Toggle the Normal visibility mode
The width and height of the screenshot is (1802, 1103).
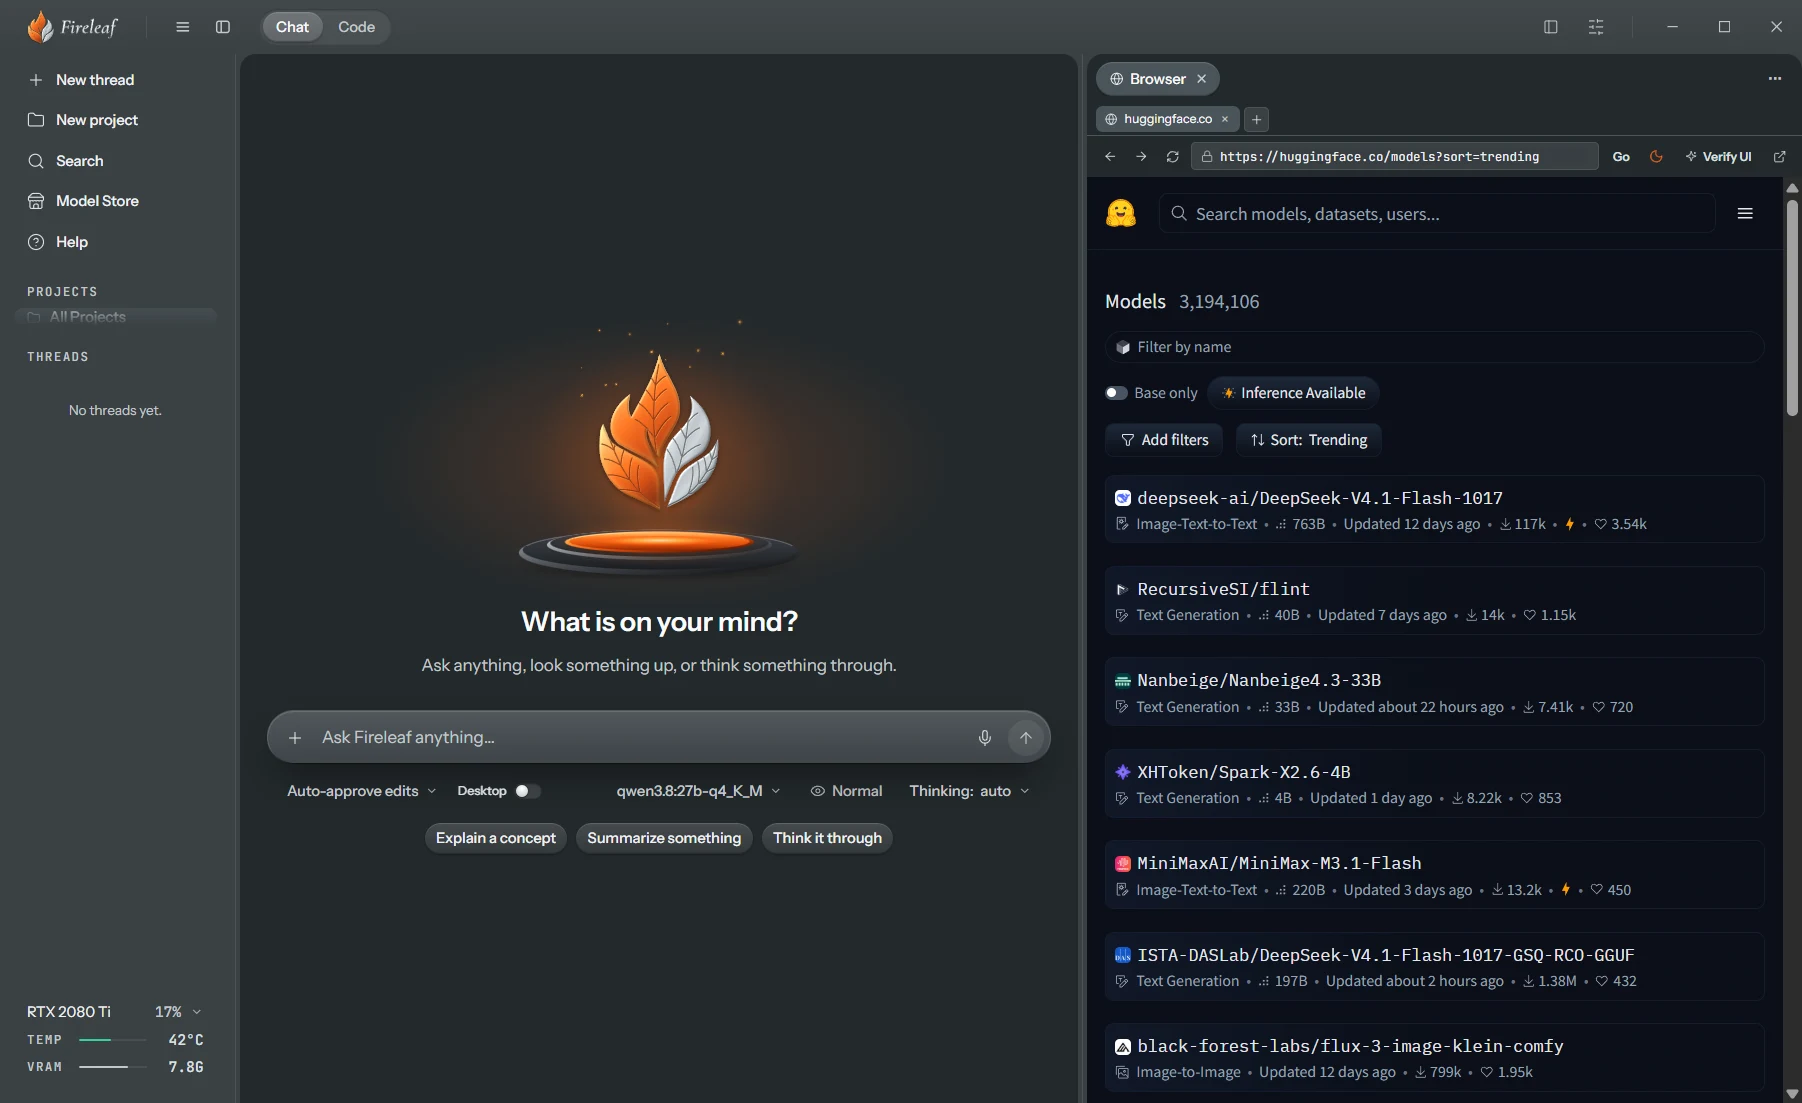(x=846, y=791)
